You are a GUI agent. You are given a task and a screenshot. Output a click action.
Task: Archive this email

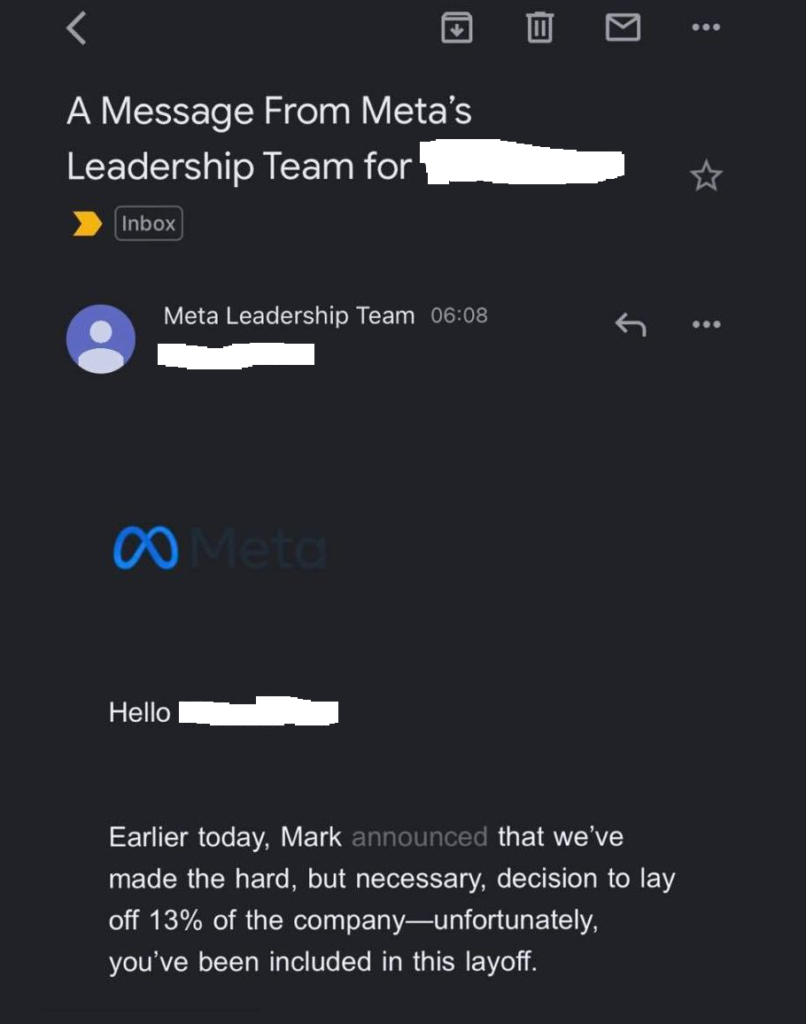(456, 28)
